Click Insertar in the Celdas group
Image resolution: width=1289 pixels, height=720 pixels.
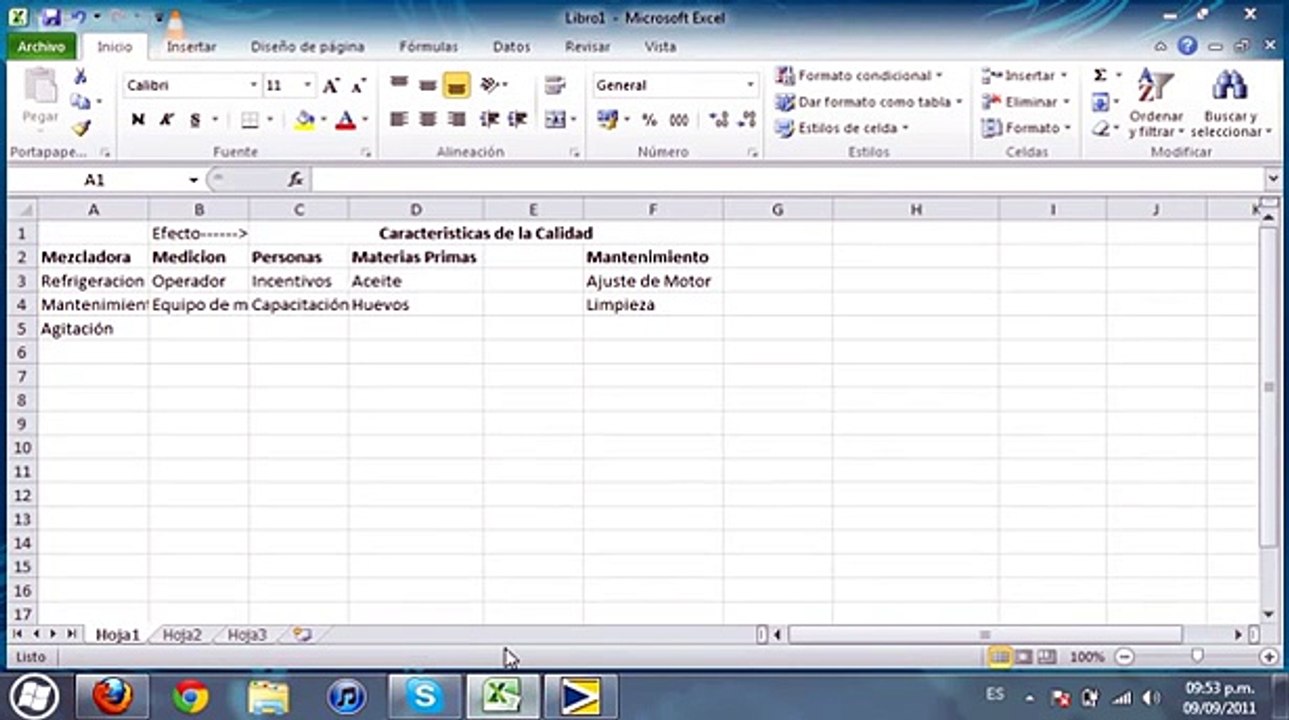1025,76
